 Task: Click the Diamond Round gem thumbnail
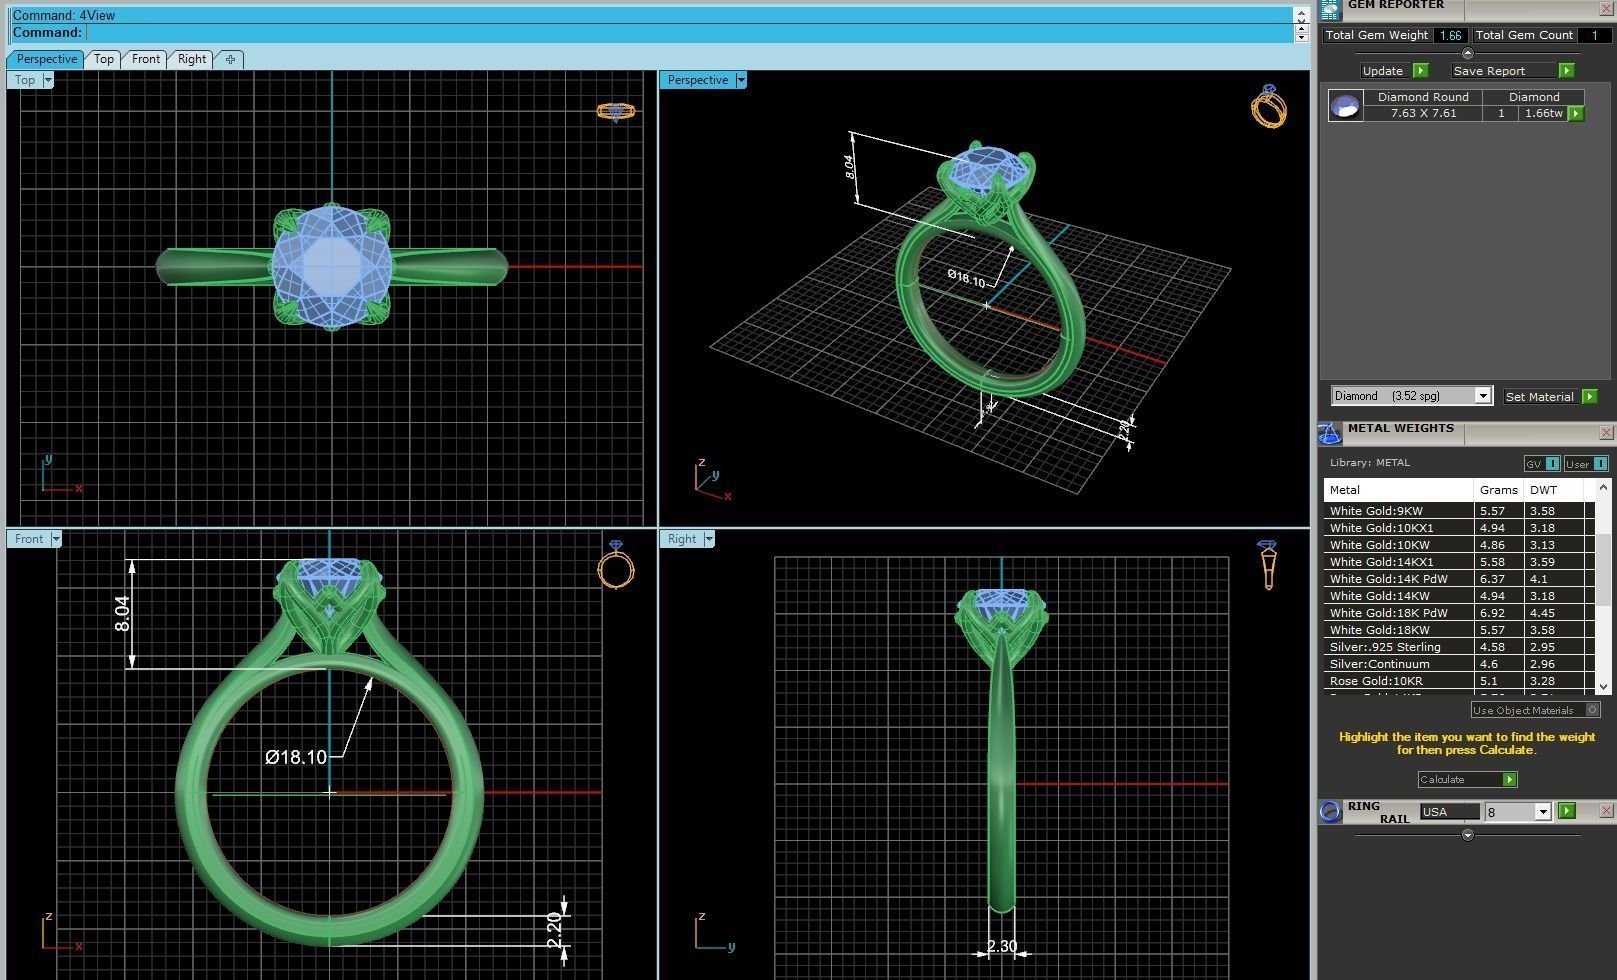1345,106
